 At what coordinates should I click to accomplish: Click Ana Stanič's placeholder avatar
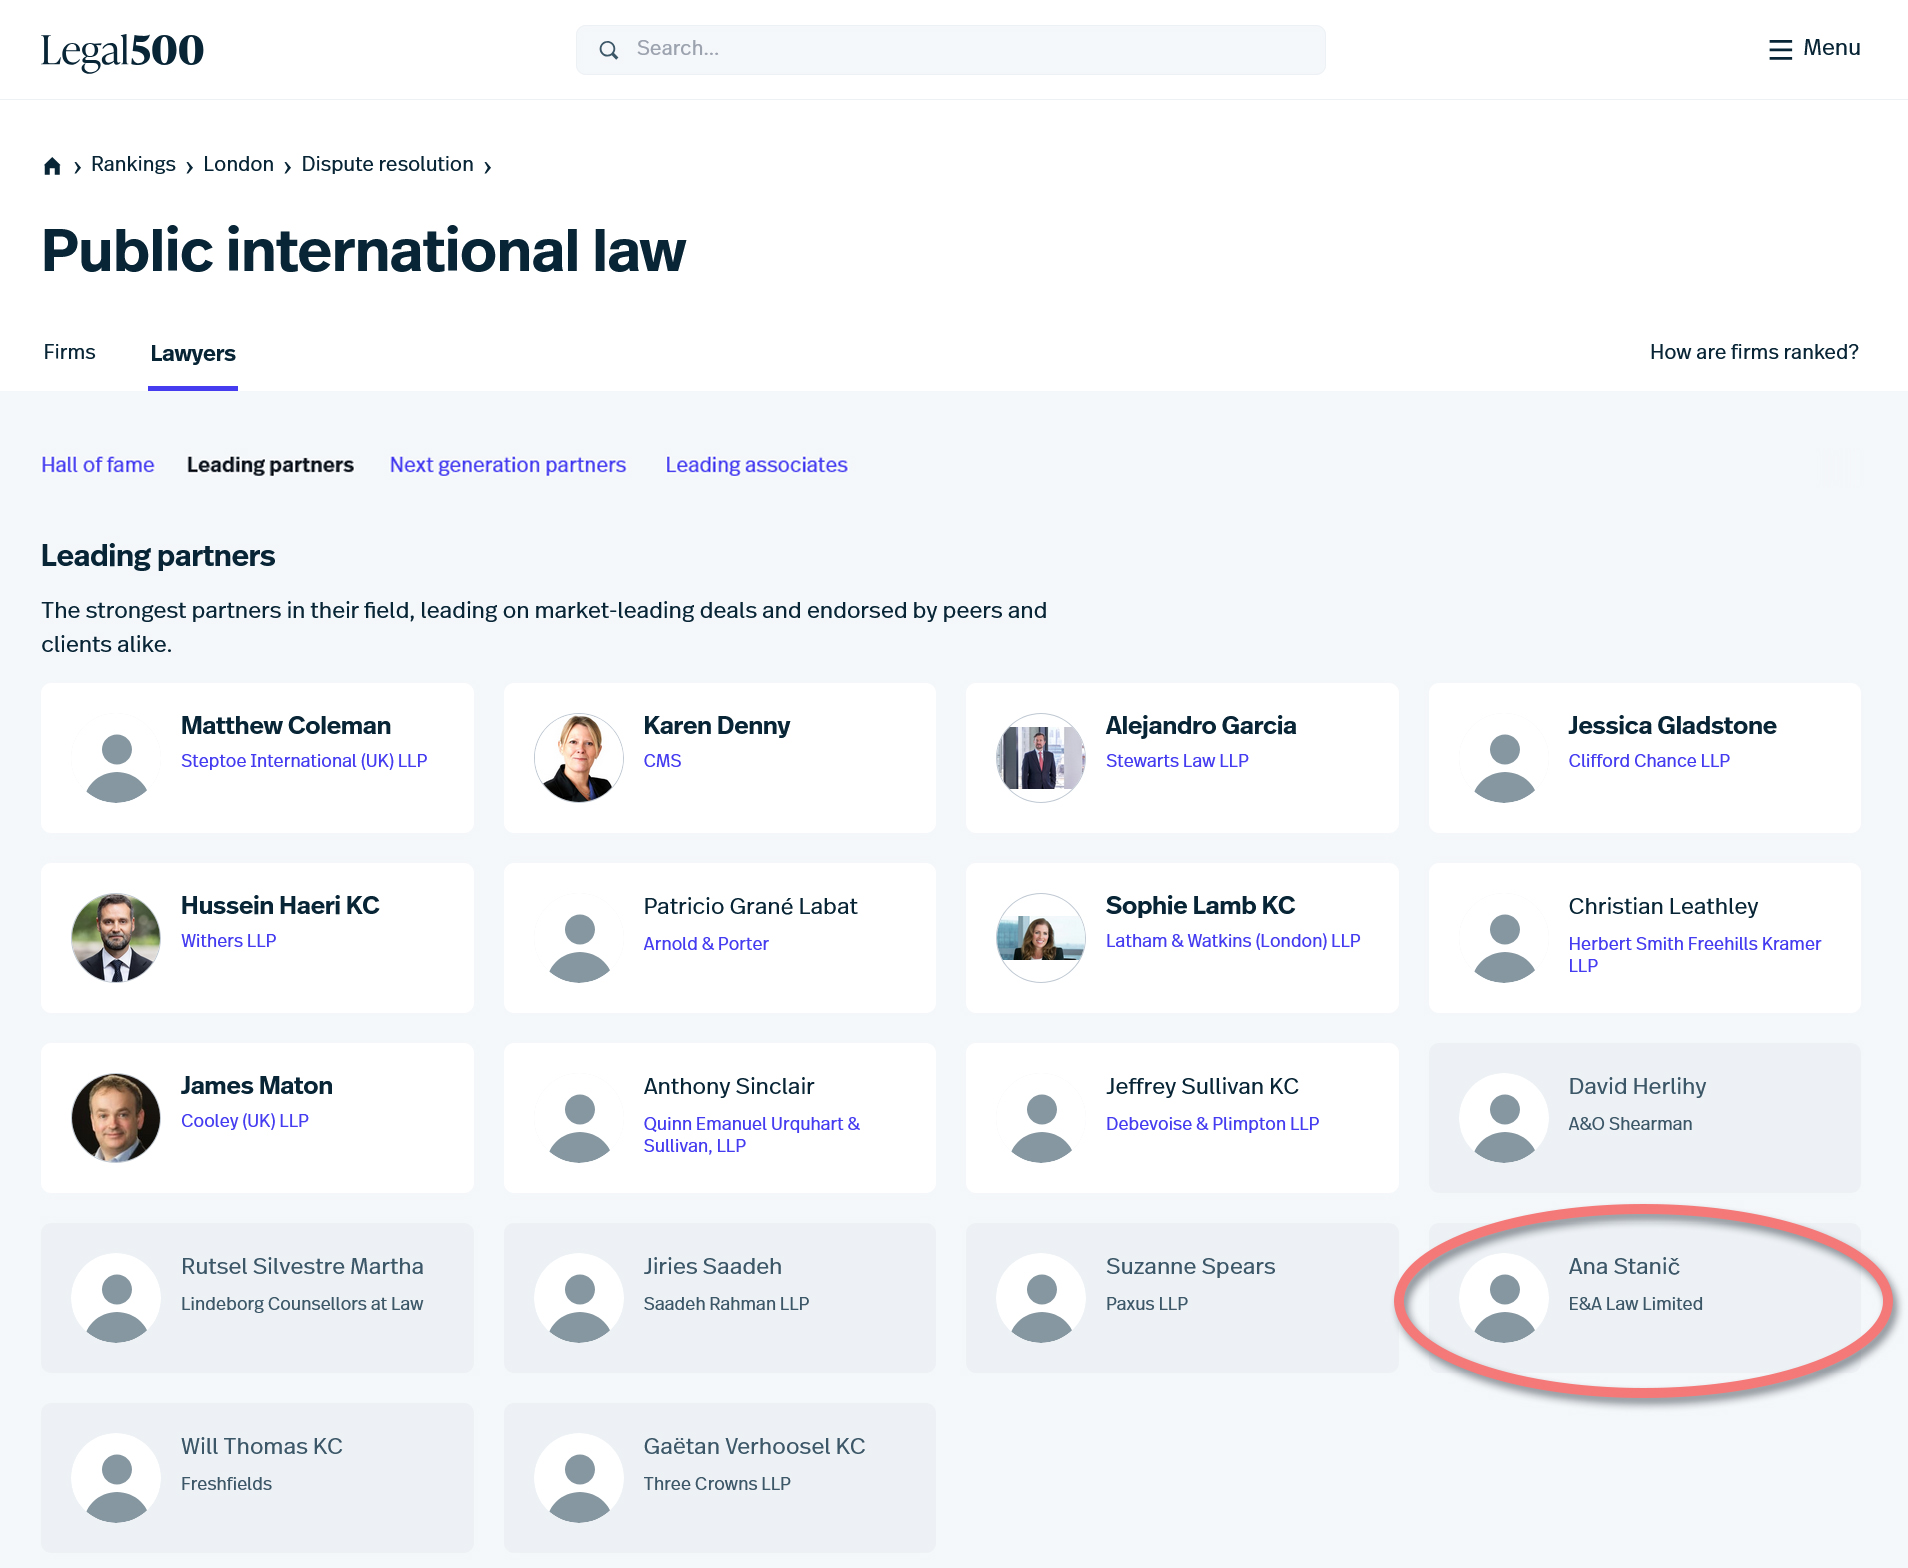click(1504, 1298)
